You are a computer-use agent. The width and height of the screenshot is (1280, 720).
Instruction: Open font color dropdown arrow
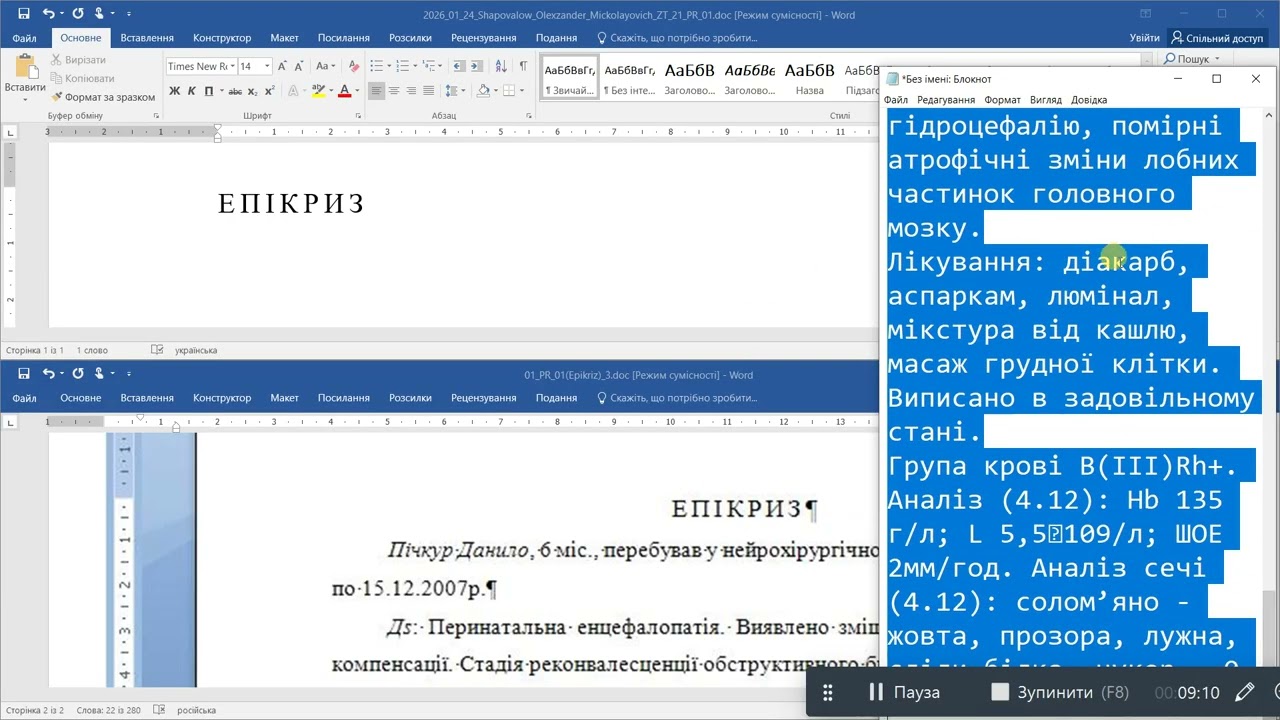[x=356, y=90]
